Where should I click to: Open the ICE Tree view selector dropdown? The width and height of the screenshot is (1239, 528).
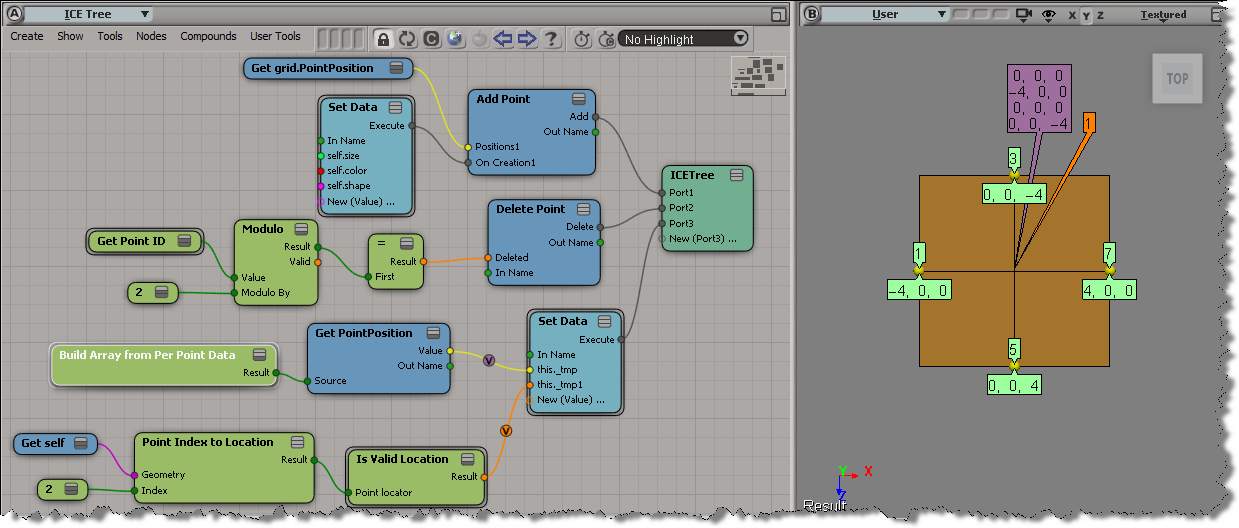[88, 14]
